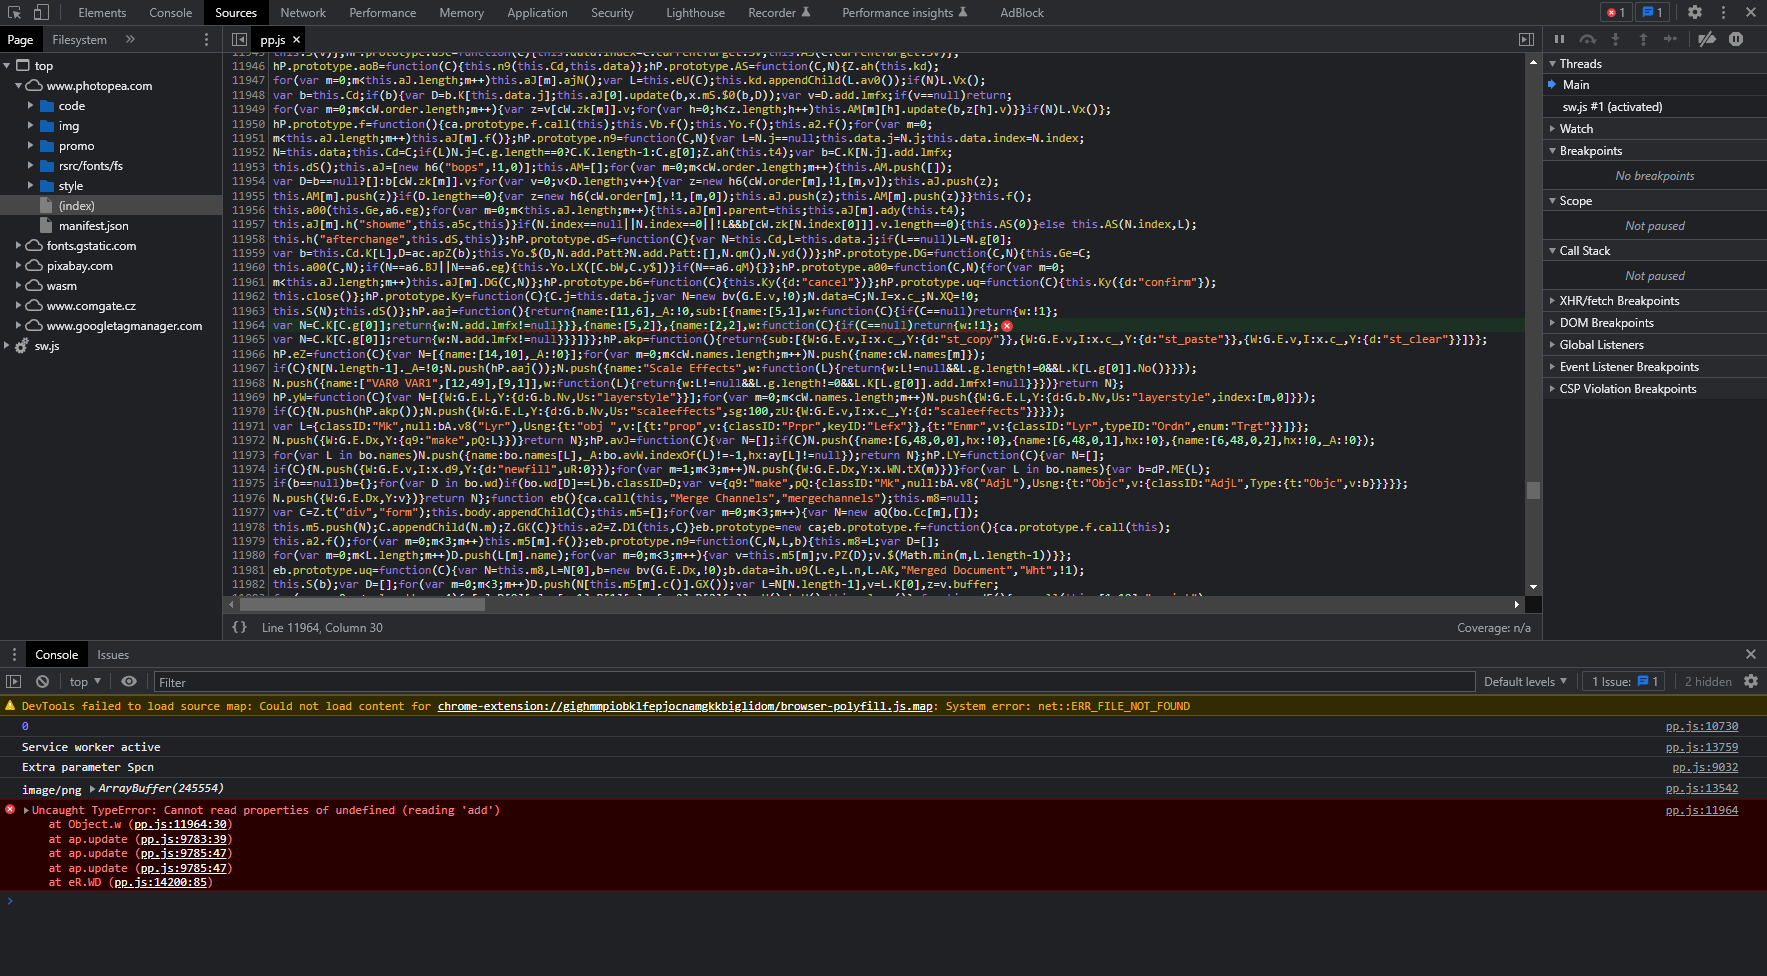Open the 'top' JavaScript context dropdown

pyautogui.click(x=84, y=681)
